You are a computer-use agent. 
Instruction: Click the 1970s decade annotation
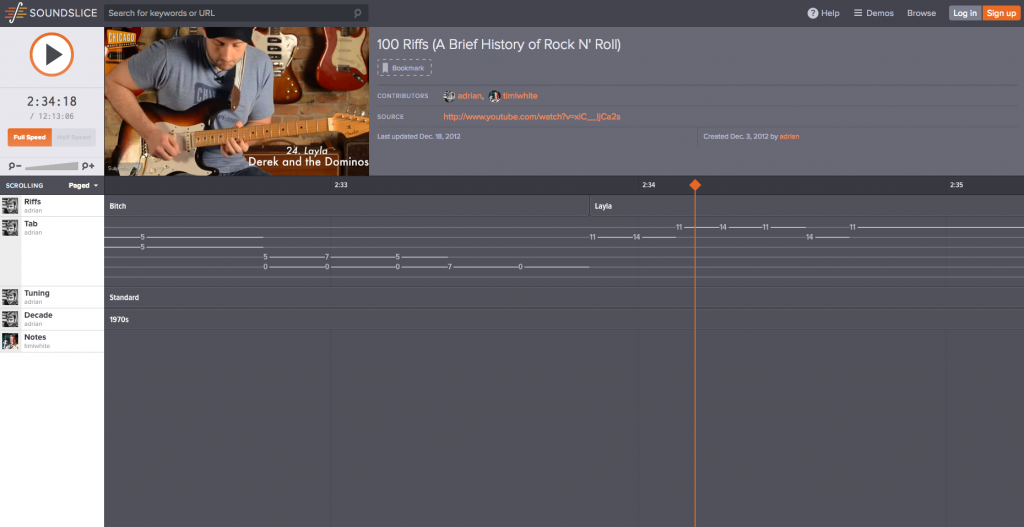pos(119,320)
